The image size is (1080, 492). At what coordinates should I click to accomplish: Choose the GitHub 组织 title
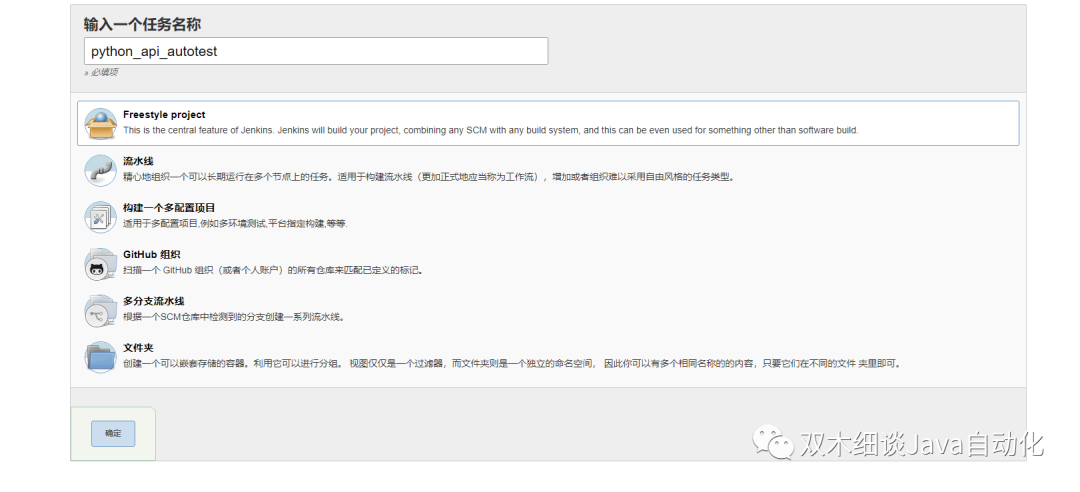click(152, 254)
